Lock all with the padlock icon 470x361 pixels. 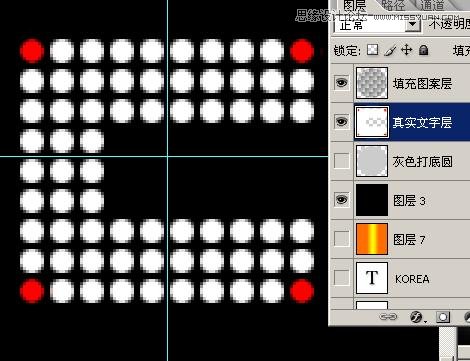pos(423,50)
